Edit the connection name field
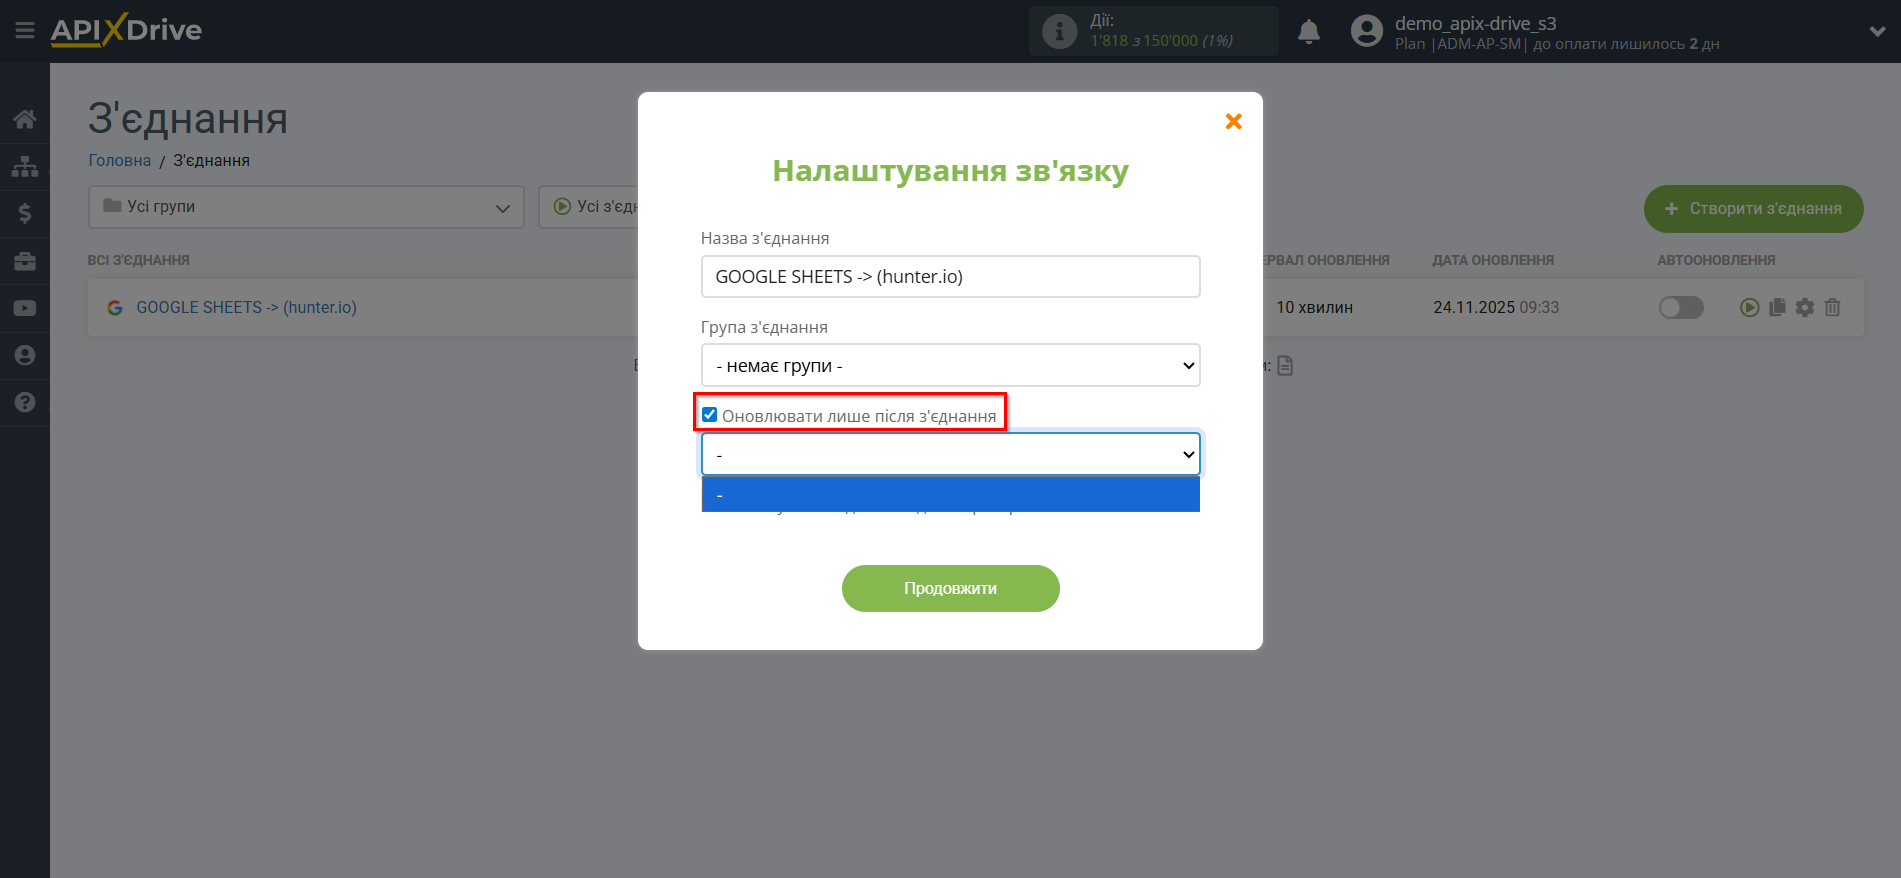 950,276
